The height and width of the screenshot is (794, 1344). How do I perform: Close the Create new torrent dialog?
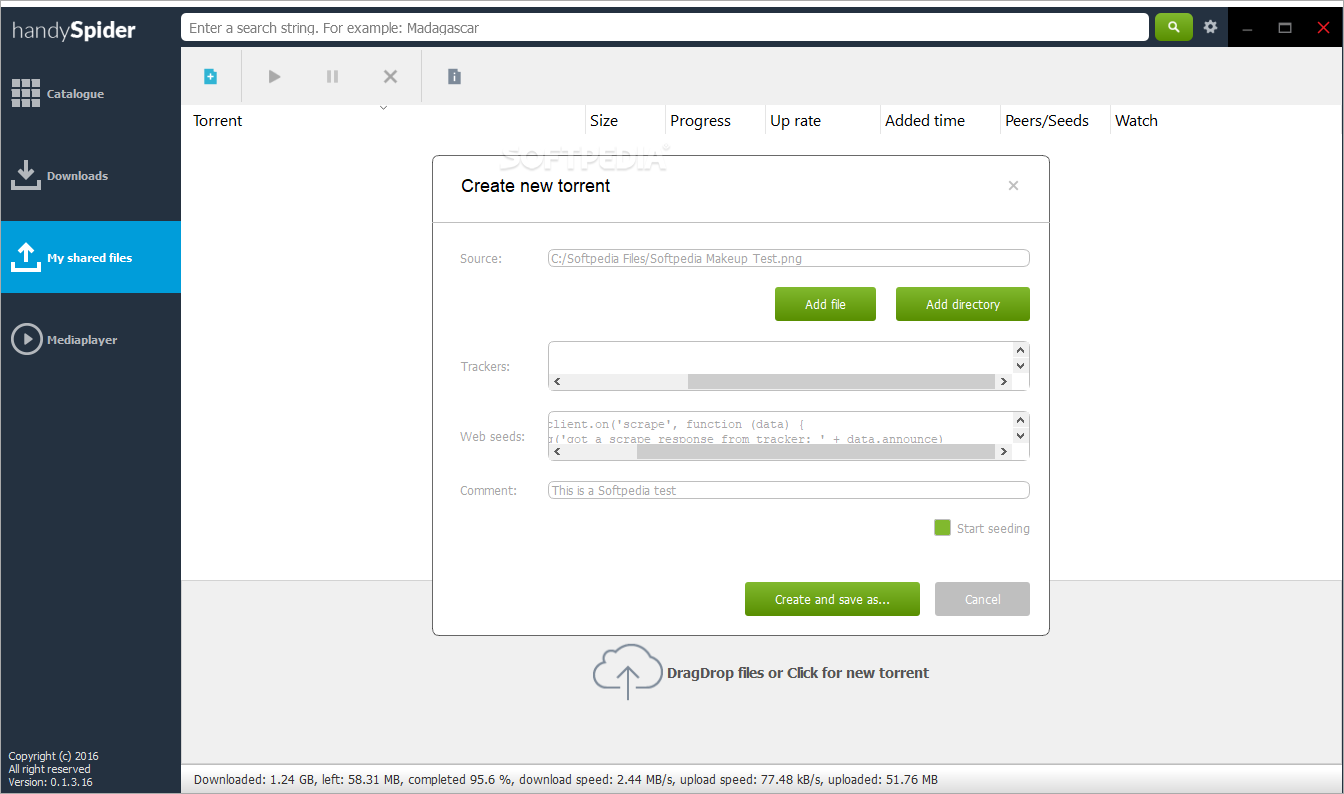[1013, 185]
